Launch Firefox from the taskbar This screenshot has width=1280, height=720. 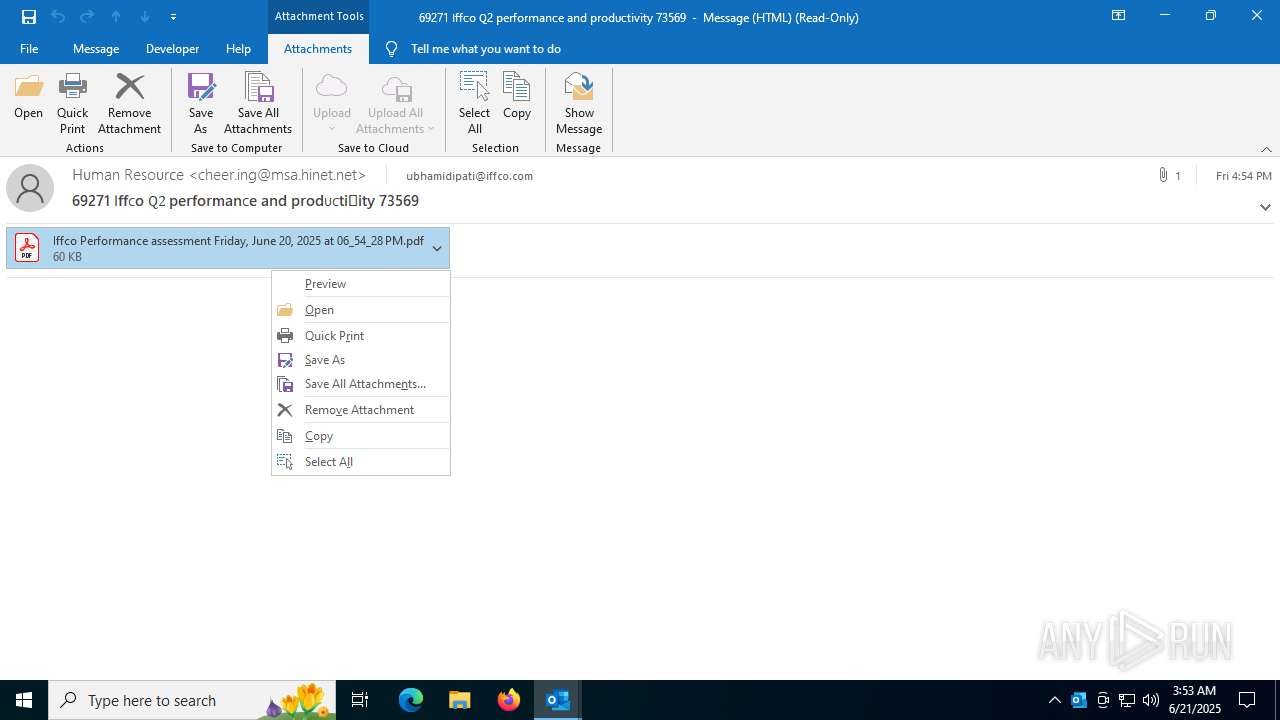coord(509,700)
